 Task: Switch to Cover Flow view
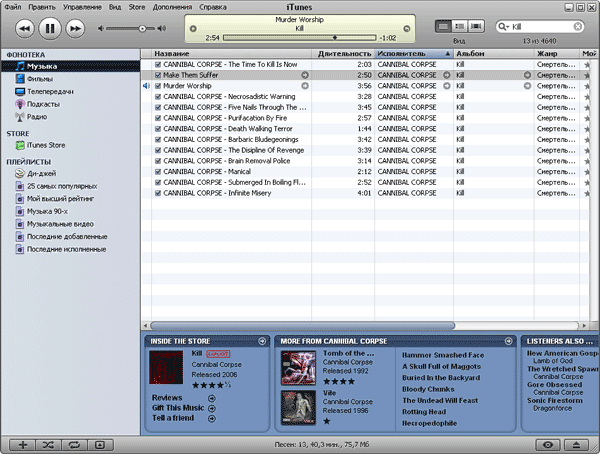(476, 26)
